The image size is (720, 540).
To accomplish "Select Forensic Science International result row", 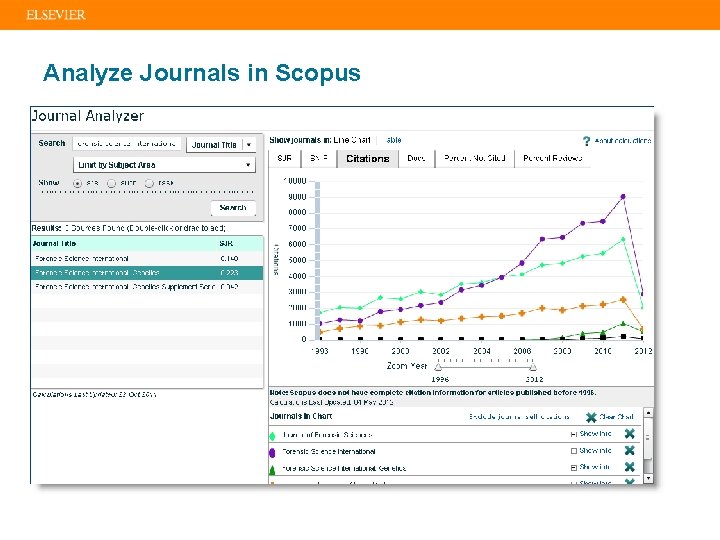I will (x=147, y=259).
